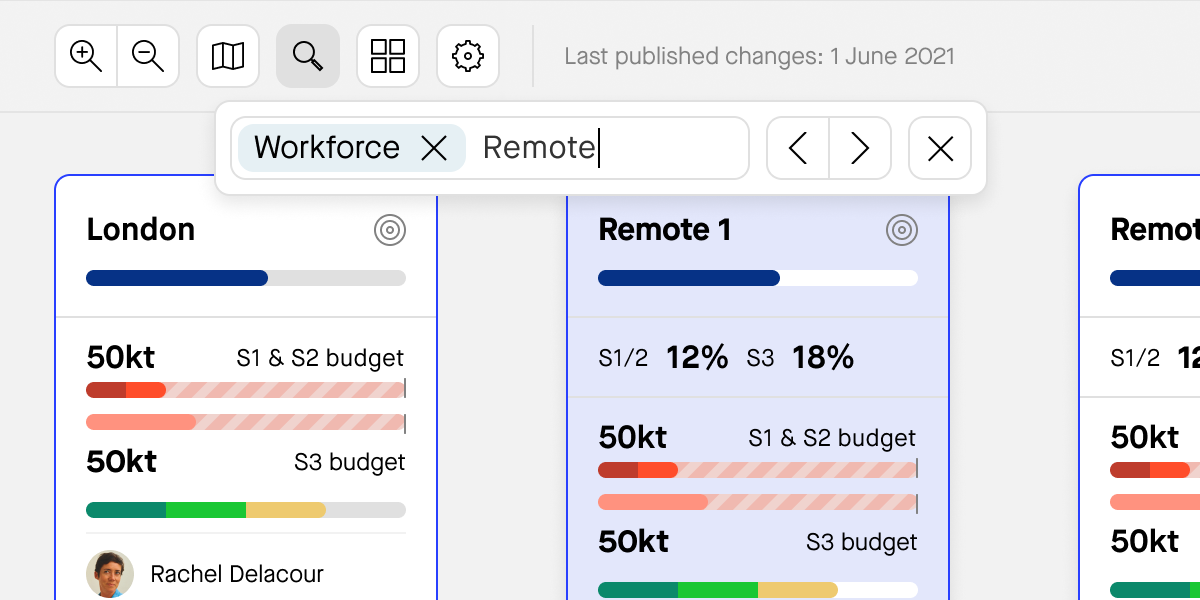Select the London card title
Viewport: 1200px width, 600px height.
pos(141,230)
